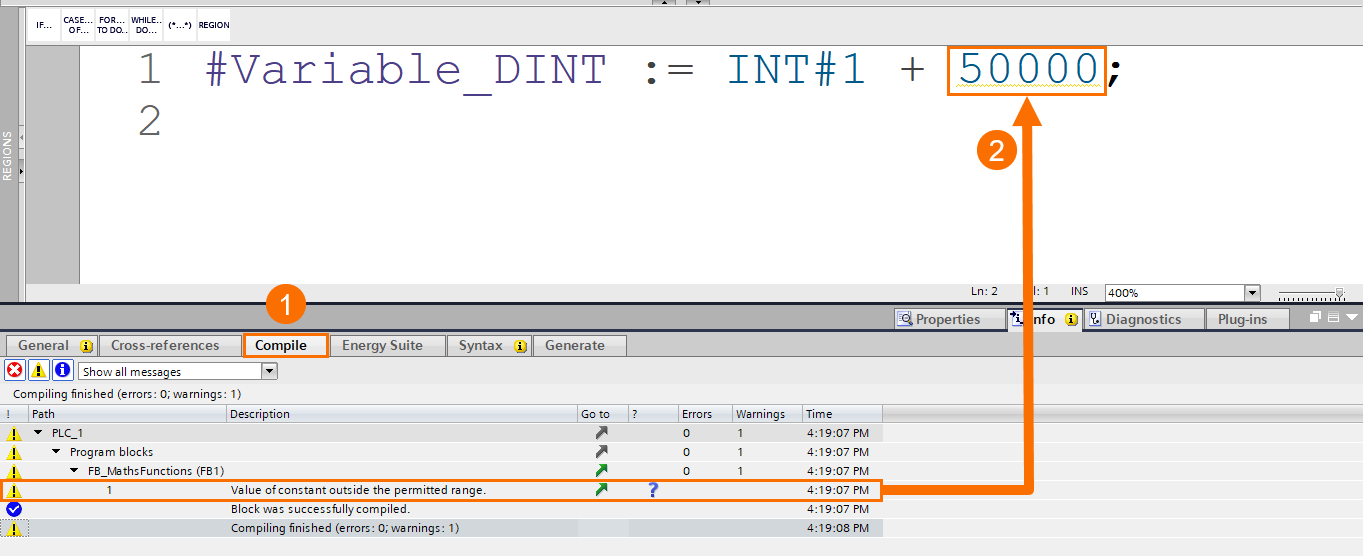Sort by Description column header
Image resolution: width=1363 pixels, height=557 pixels.
point(402,414)
